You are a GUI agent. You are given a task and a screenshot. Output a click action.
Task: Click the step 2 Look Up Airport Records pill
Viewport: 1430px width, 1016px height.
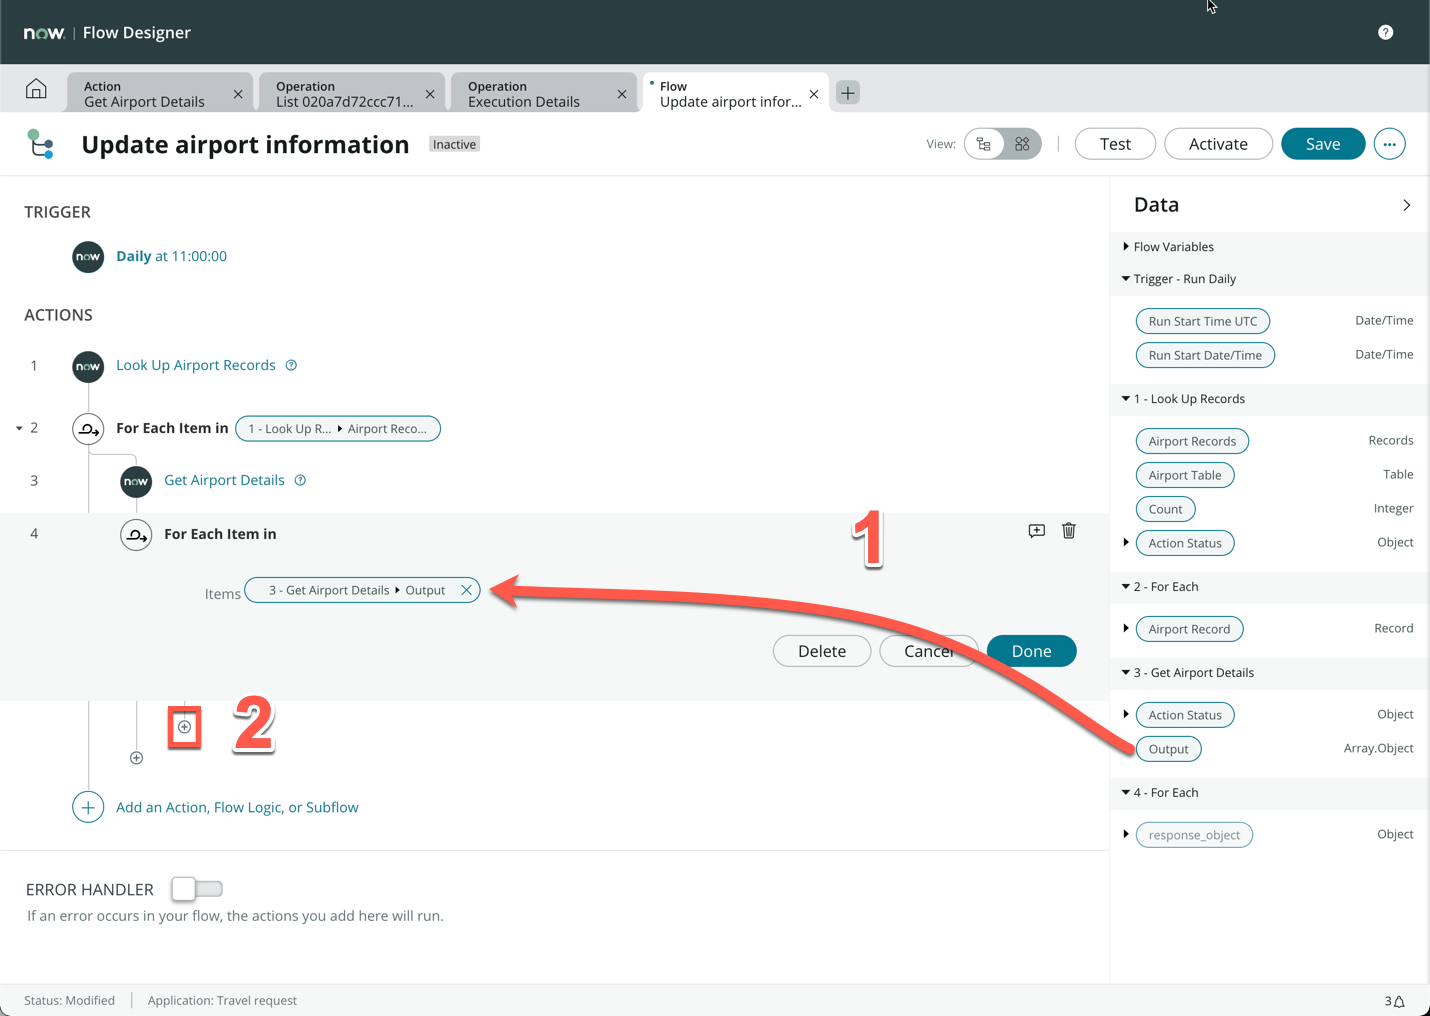pos(338,429)
